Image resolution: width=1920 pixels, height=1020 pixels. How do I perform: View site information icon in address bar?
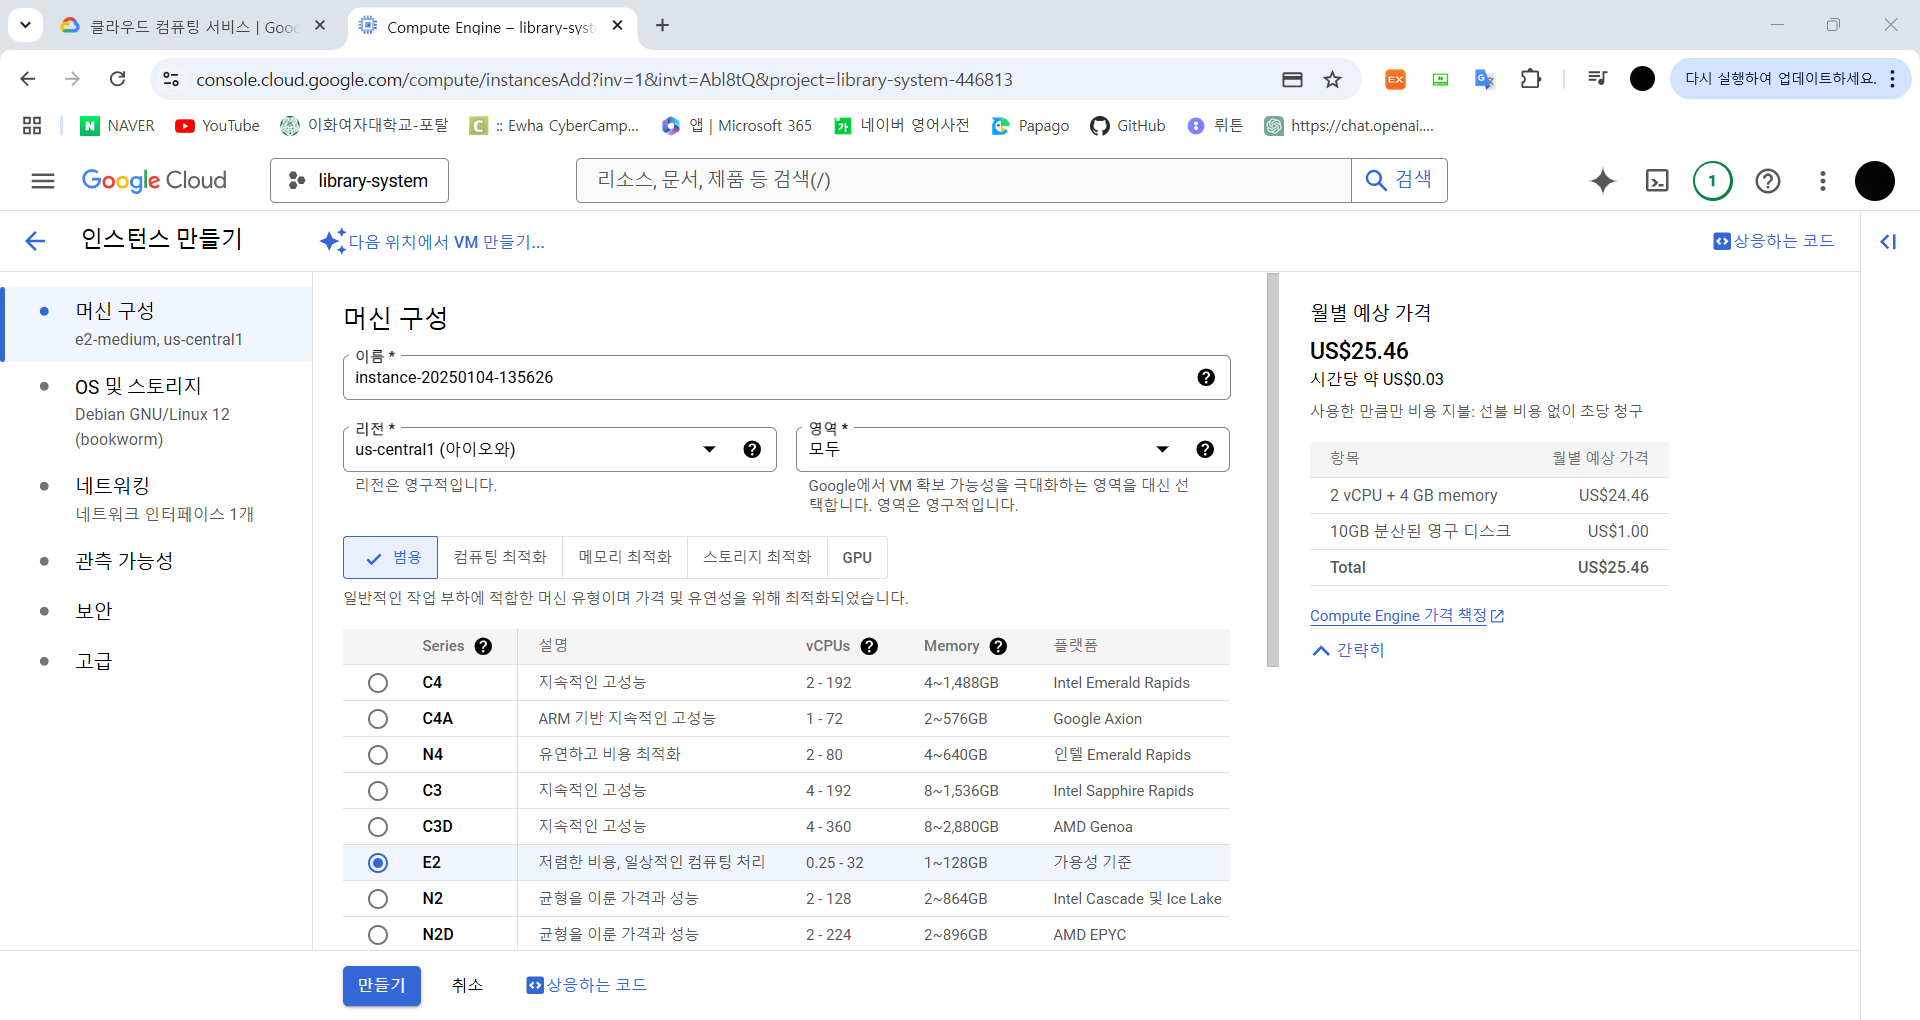pyautogui.click(x=171, y=79)
